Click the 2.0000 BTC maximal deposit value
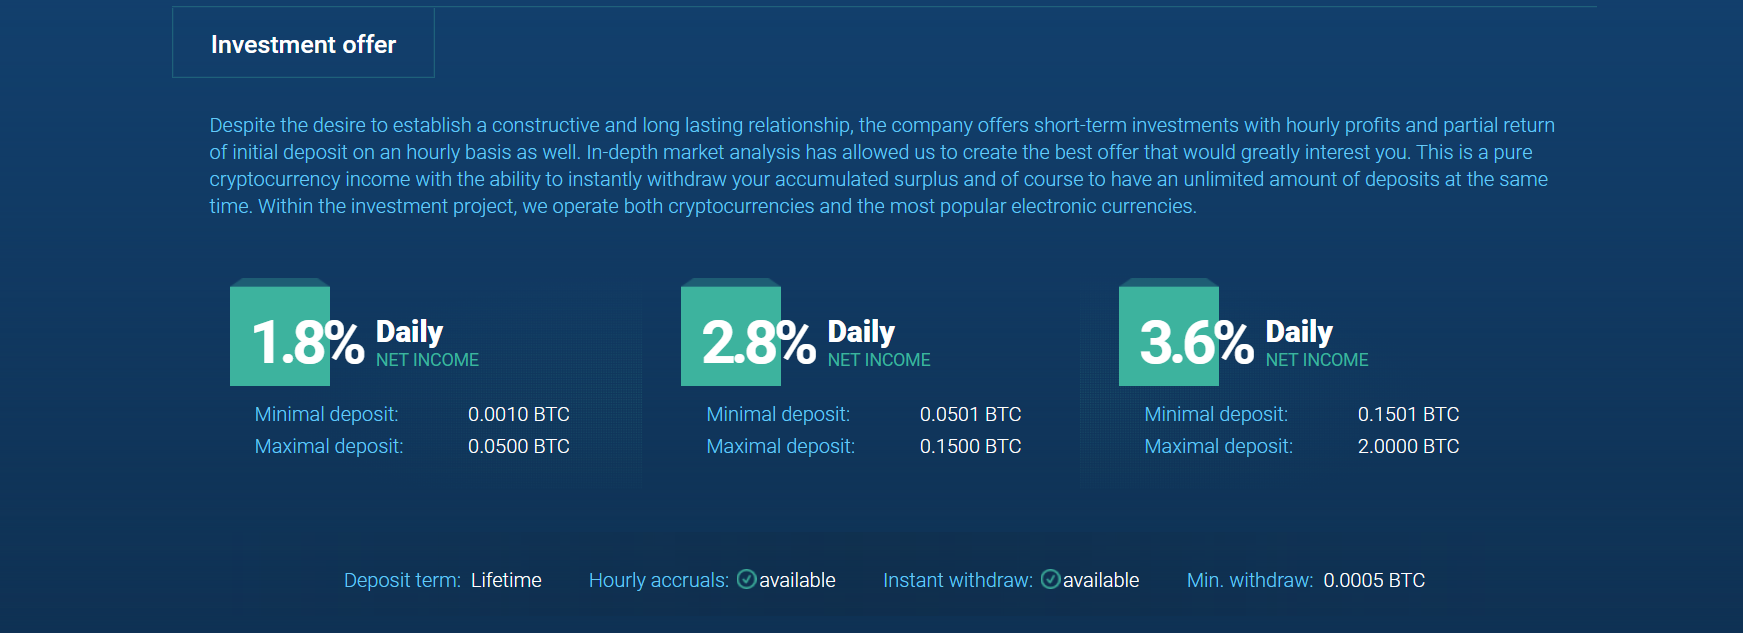 (1408, 446)
